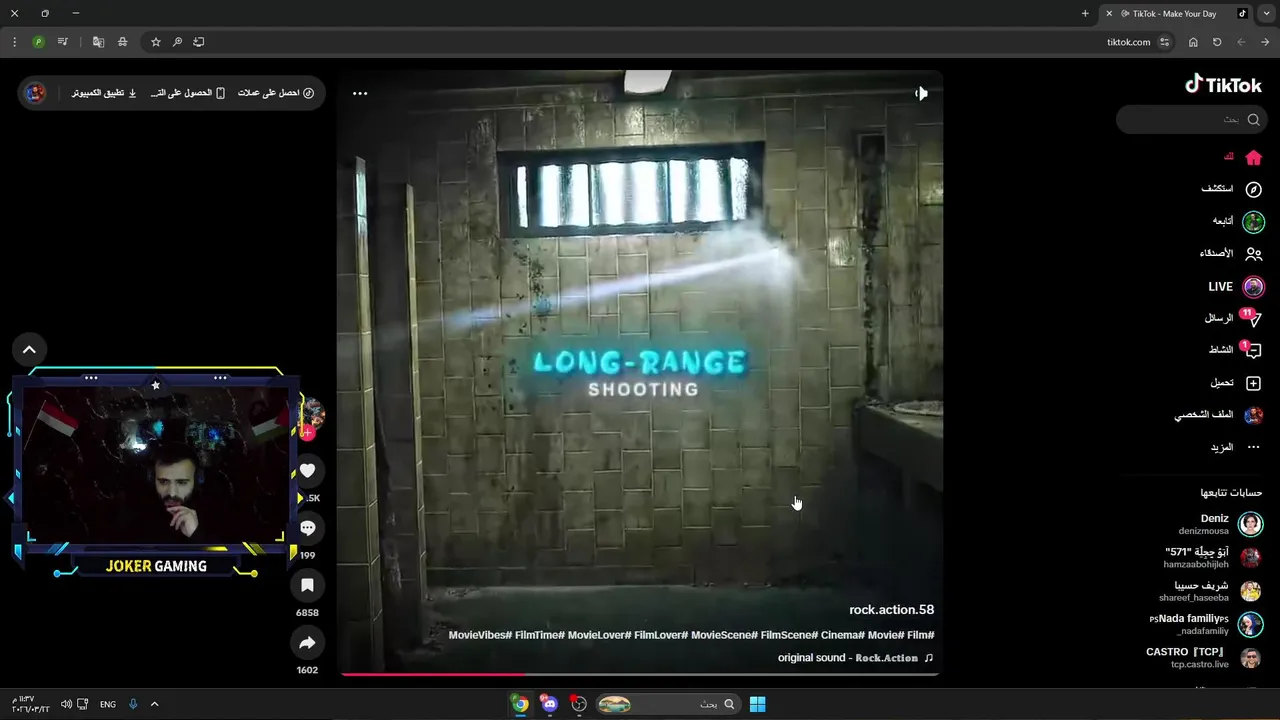Click the Google Translate toolbar icon
The image size is (1280, 720).
pyautogui.click(x=98, y=42)
